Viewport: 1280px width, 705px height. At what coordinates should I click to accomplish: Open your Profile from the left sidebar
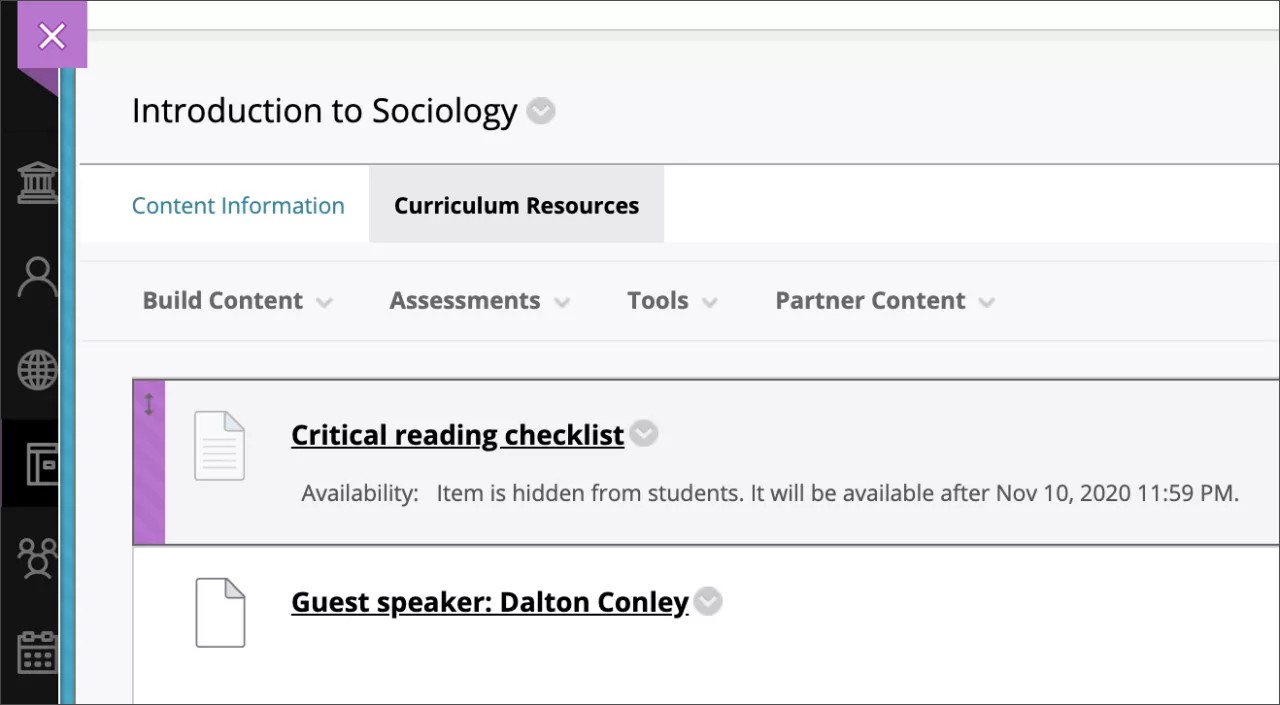[x=37, y=277]
